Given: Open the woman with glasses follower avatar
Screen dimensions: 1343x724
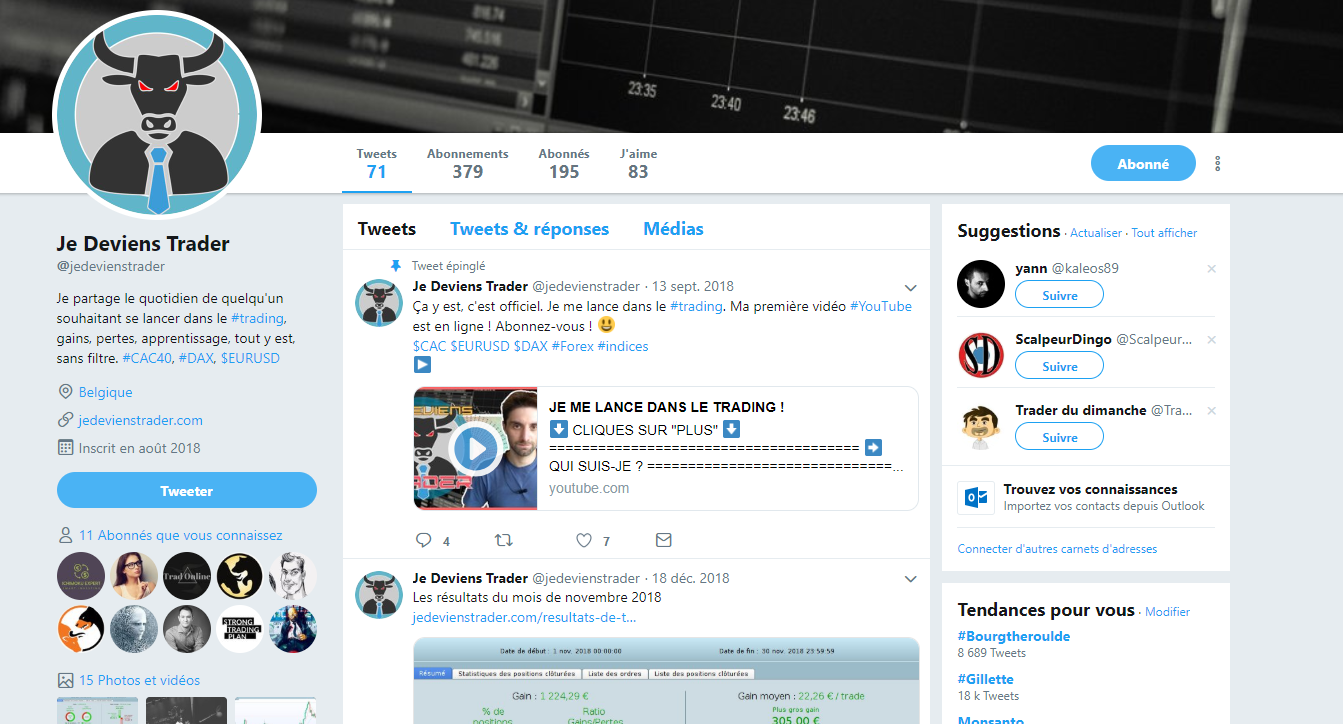Looking at the screenshot, I should pos(134,576).
